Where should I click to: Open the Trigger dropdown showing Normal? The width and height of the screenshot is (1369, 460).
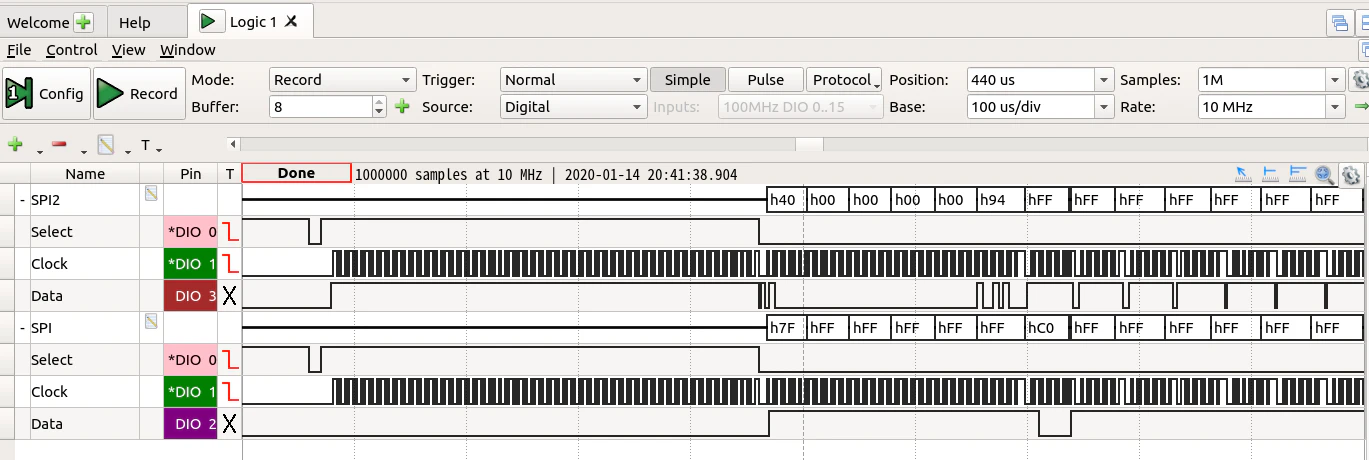(573, 80)
